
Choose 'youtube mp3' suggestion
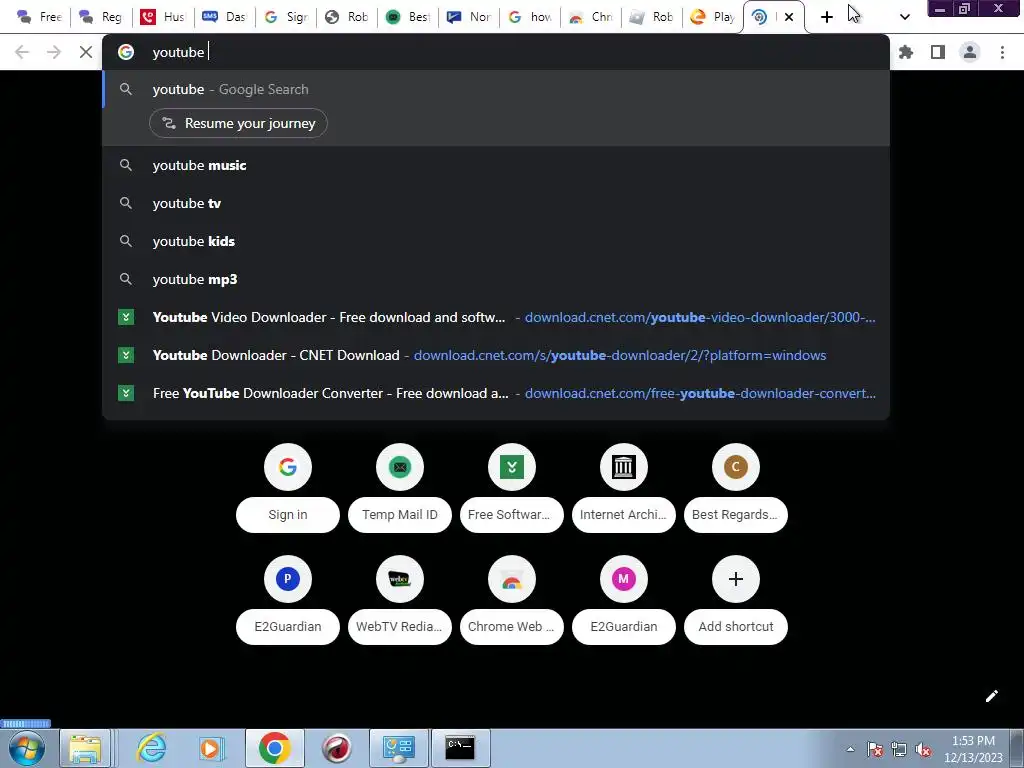click(x=496, y=279)
